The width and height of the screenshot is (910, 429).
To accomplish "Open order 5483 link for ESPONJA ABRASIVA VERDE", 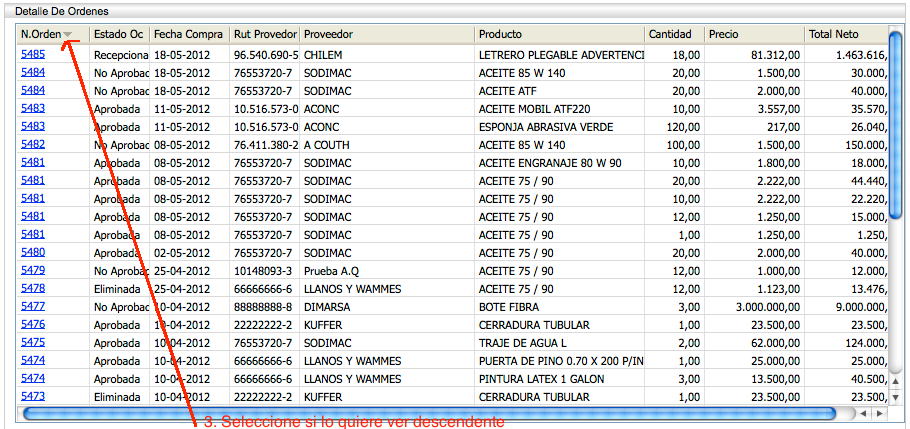I will coord(33,126).
